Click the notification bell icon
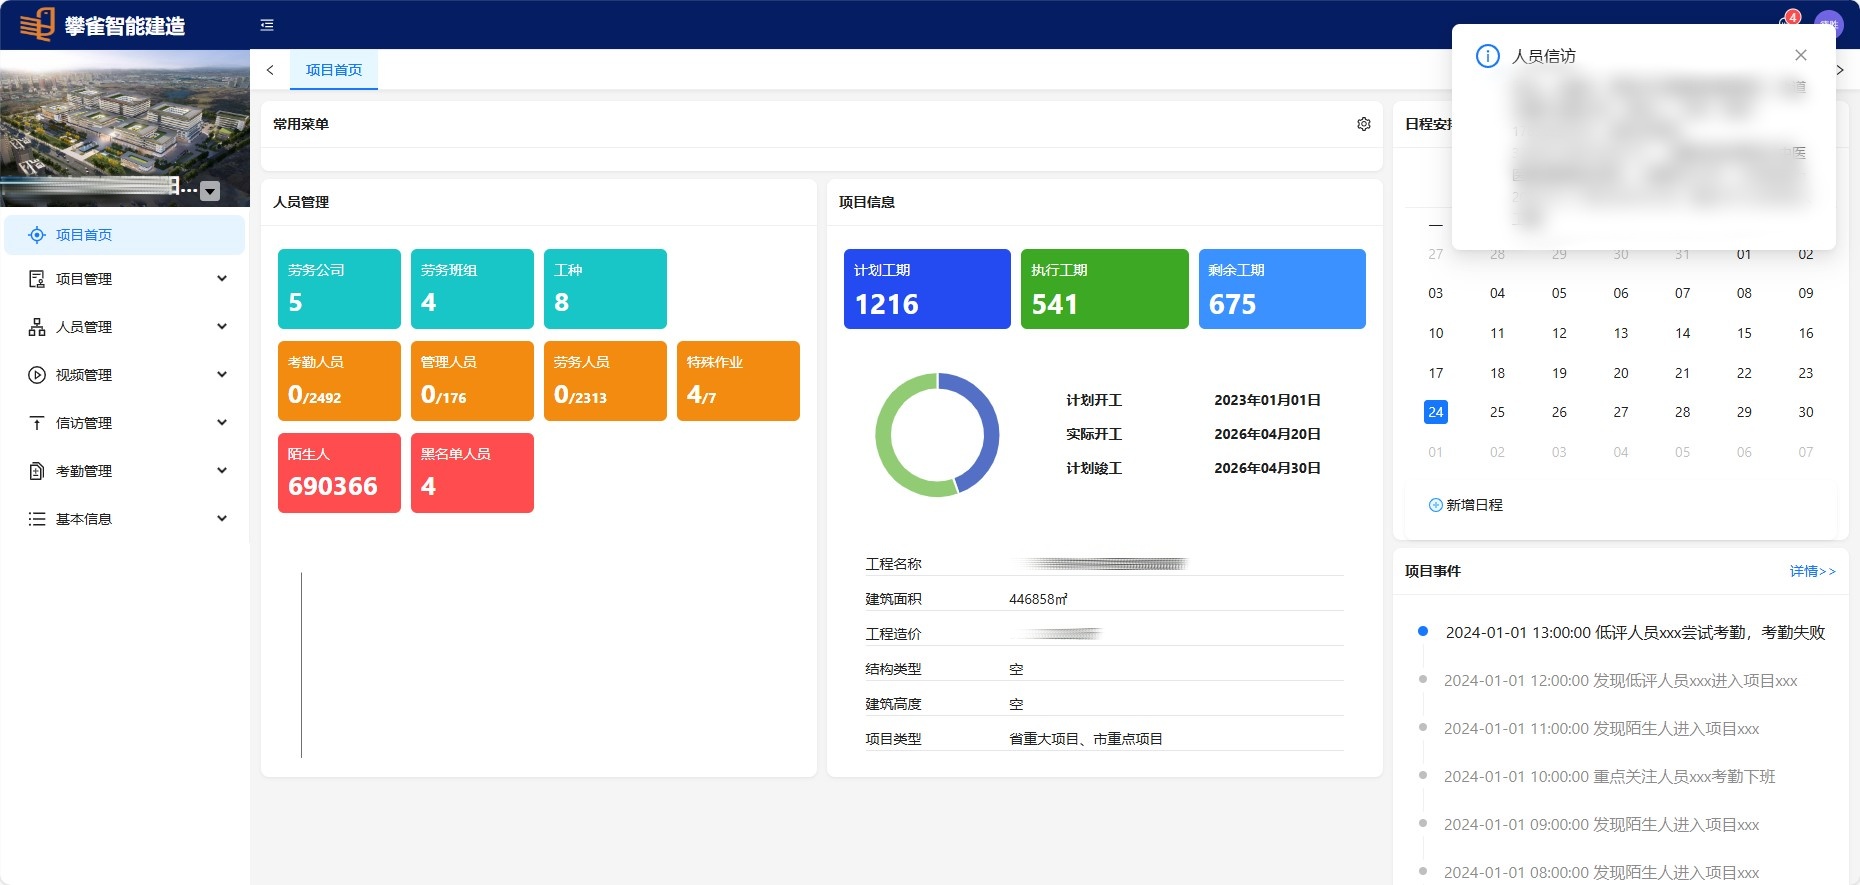The image size is (1860, 885). 1786,23
